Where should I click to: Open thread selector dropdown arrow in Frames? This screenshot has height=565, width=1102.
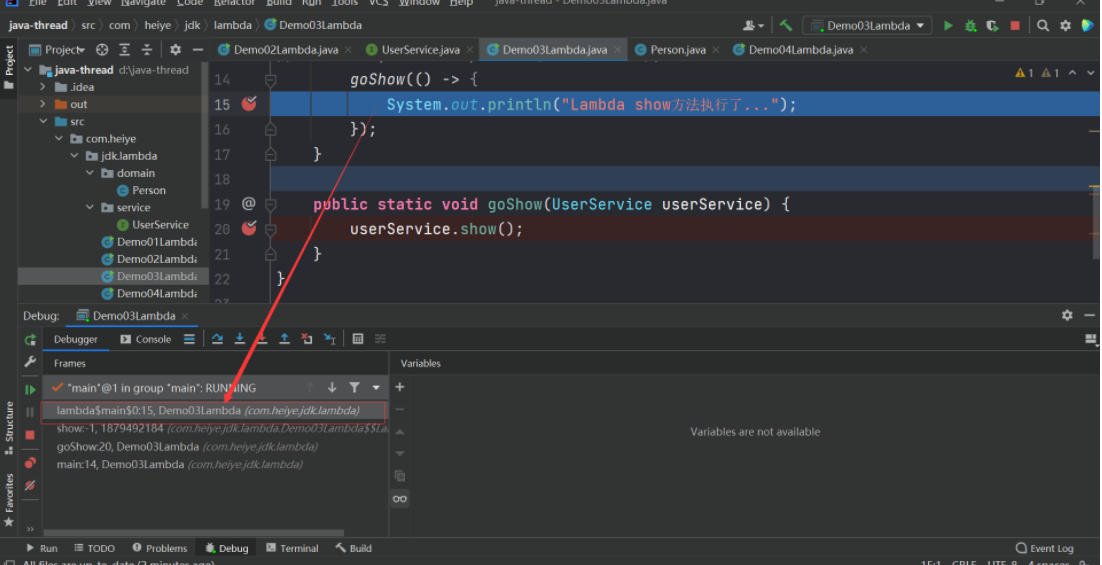376,388
